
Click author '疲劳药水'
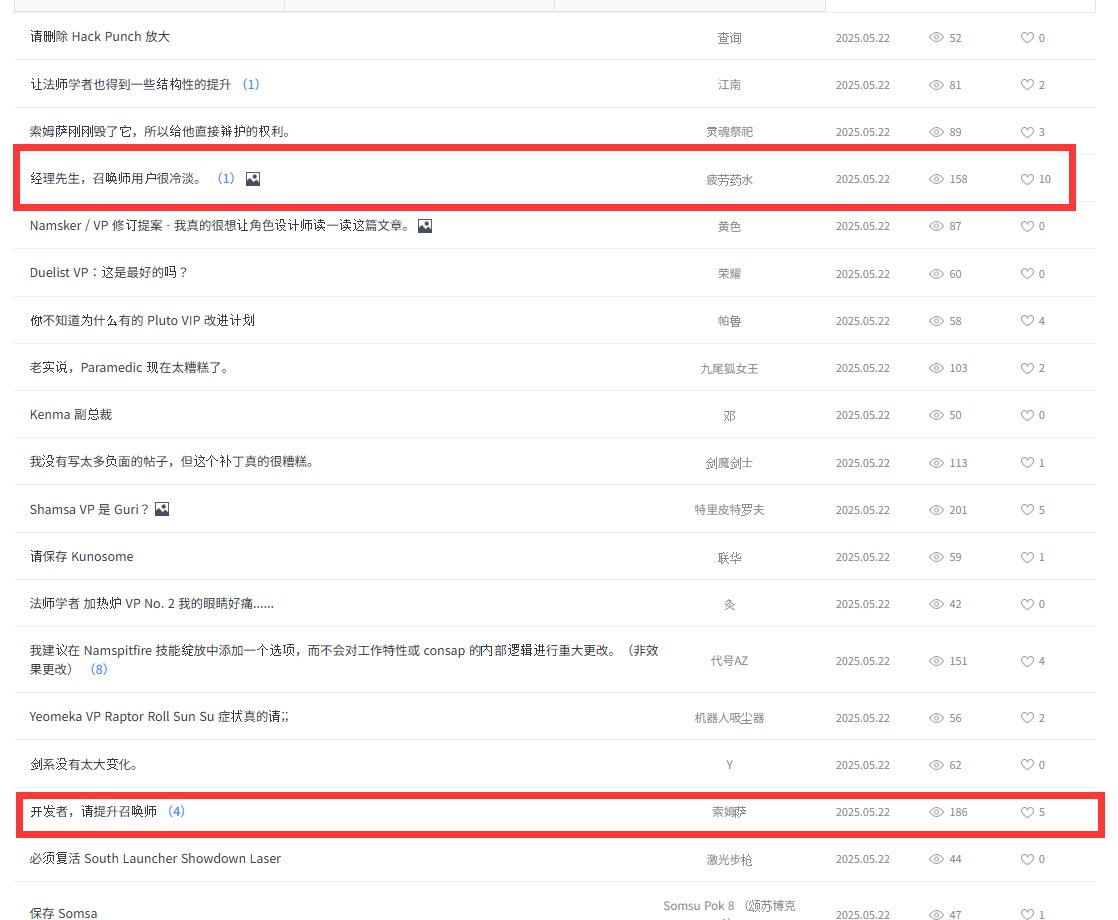[729, 180]
